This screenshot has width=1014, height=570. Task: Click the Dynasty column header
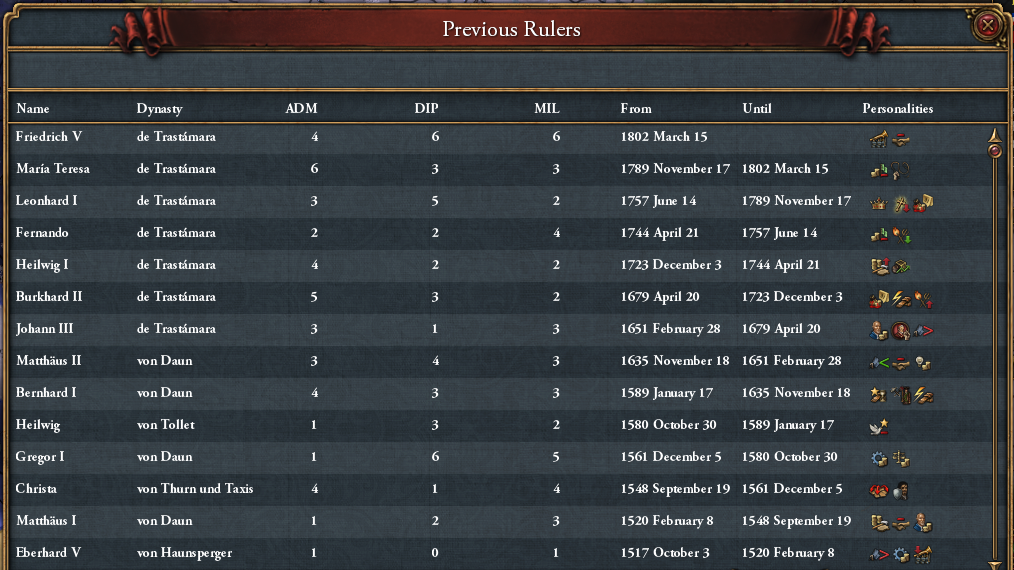pyautogui.click(x=159, y=108)
